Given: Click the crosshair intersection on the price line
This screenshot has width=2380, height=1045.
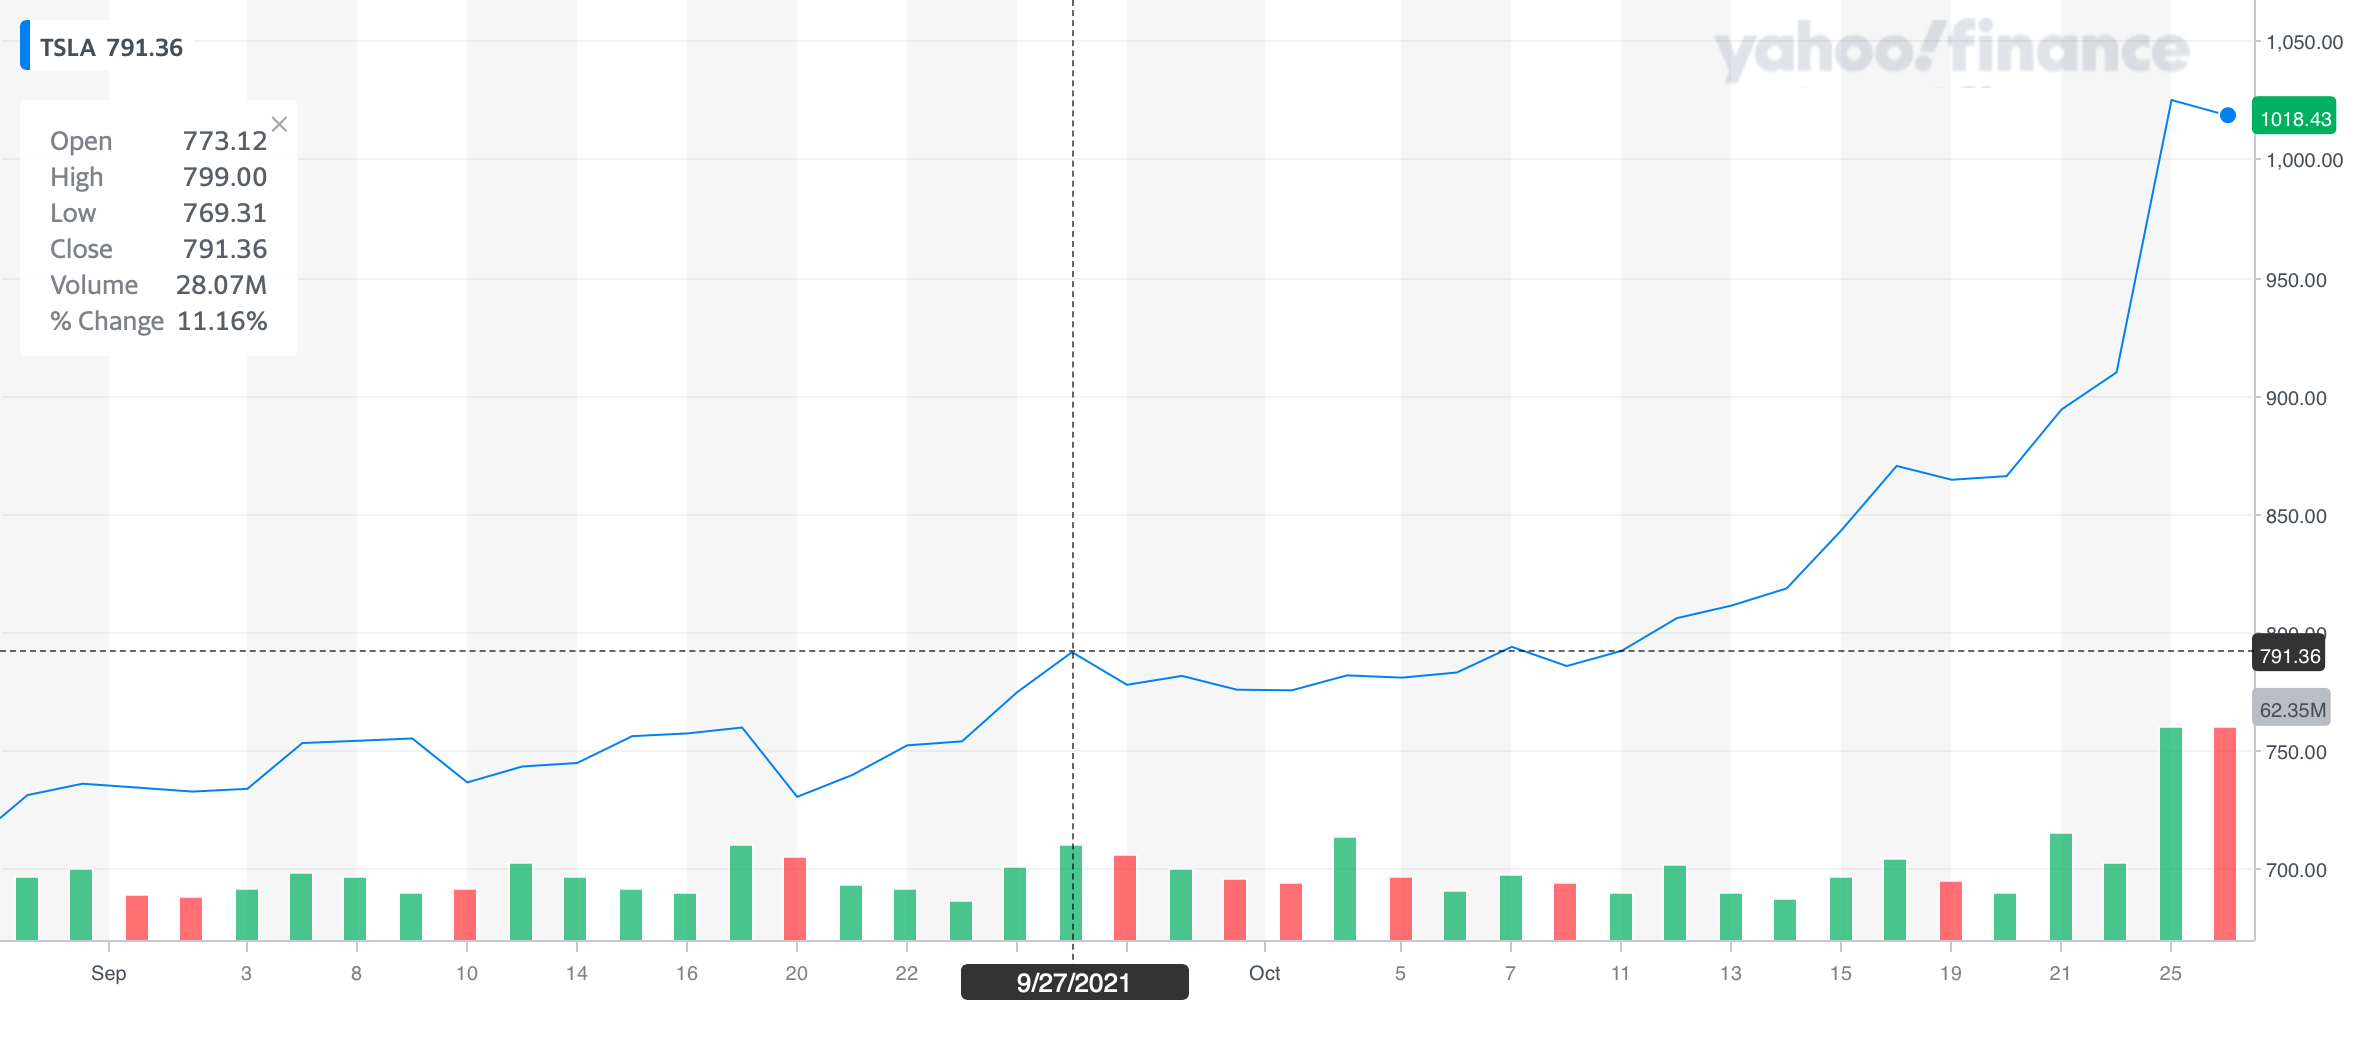Looking at the screenshot, I should click(x=1073, y=652).
